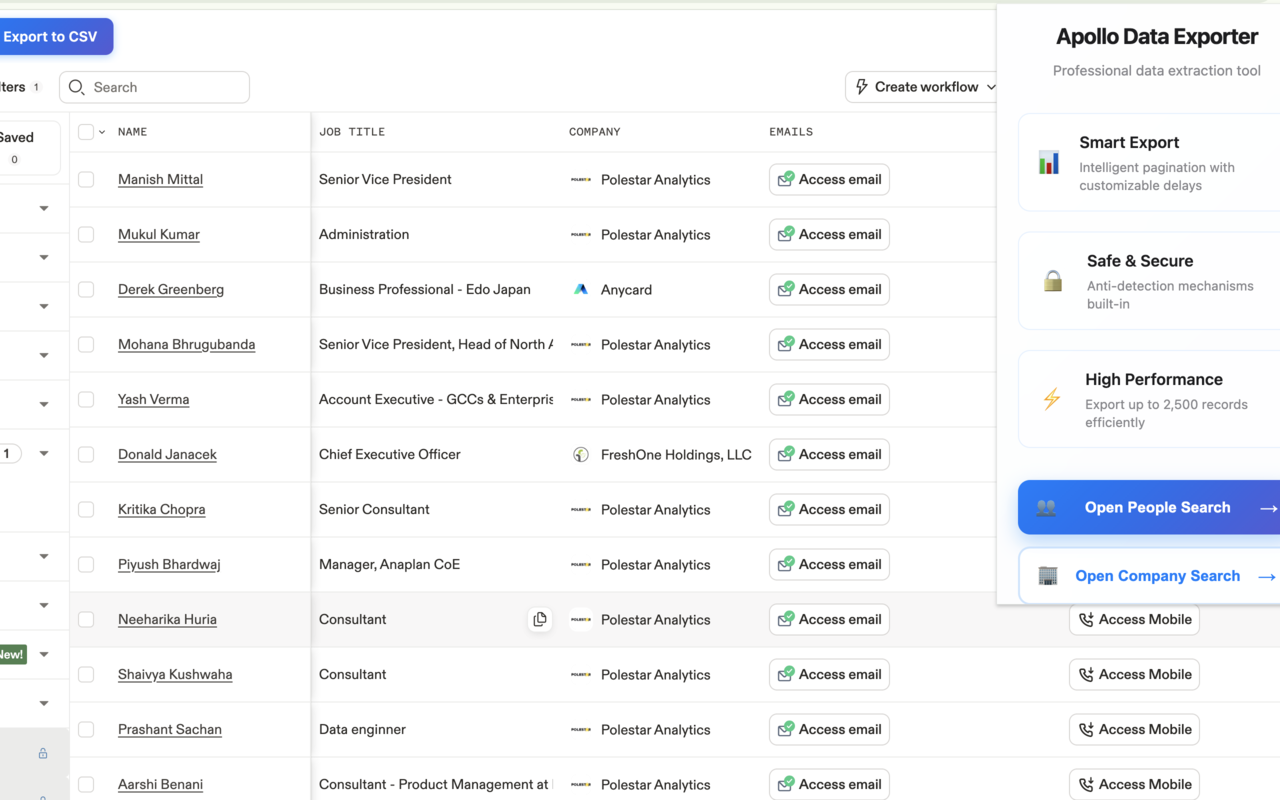Open the Create workflow dropdown
This screenshot has width=1280, height=800.
(924, 87)
